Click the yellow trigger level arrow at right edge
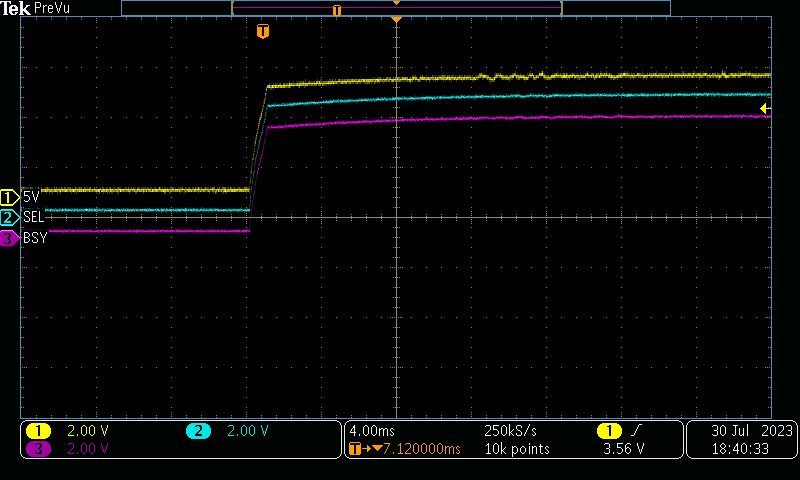The width and height of the screenshot is (800, 480). click(765, 108)
